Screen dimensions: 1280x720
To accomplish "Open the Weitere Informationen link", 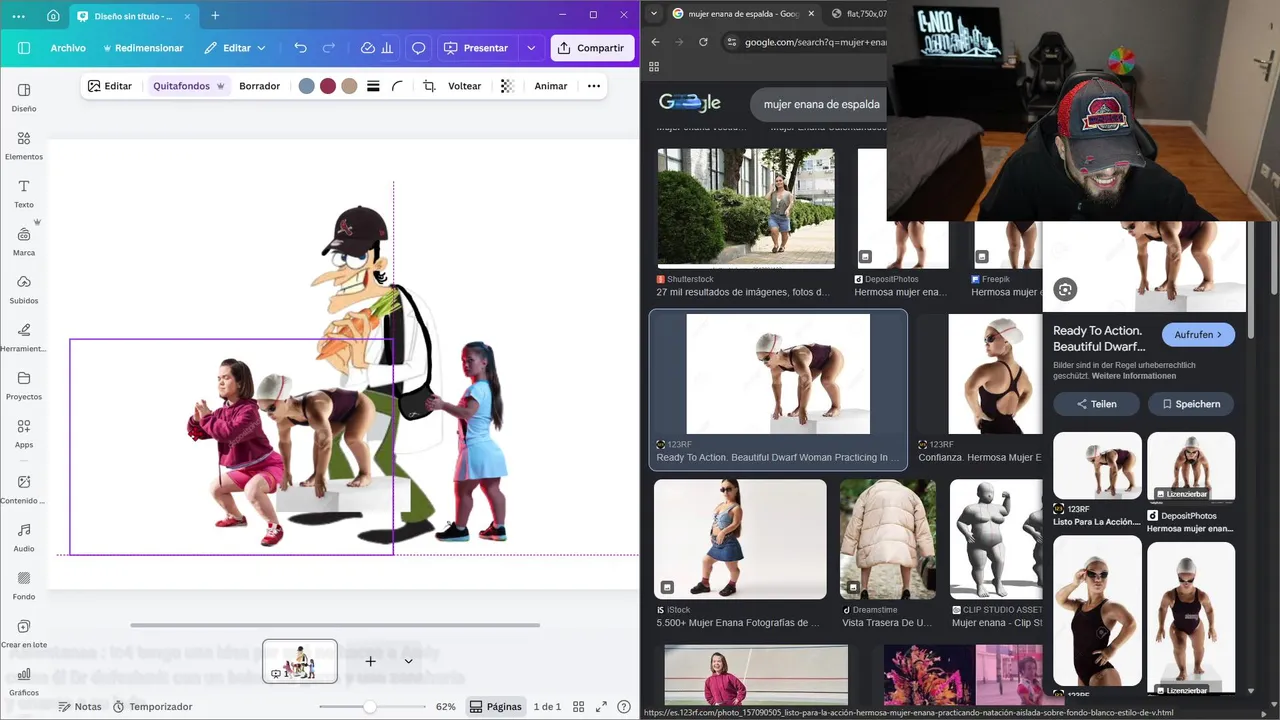I will tap(1134, 376).
